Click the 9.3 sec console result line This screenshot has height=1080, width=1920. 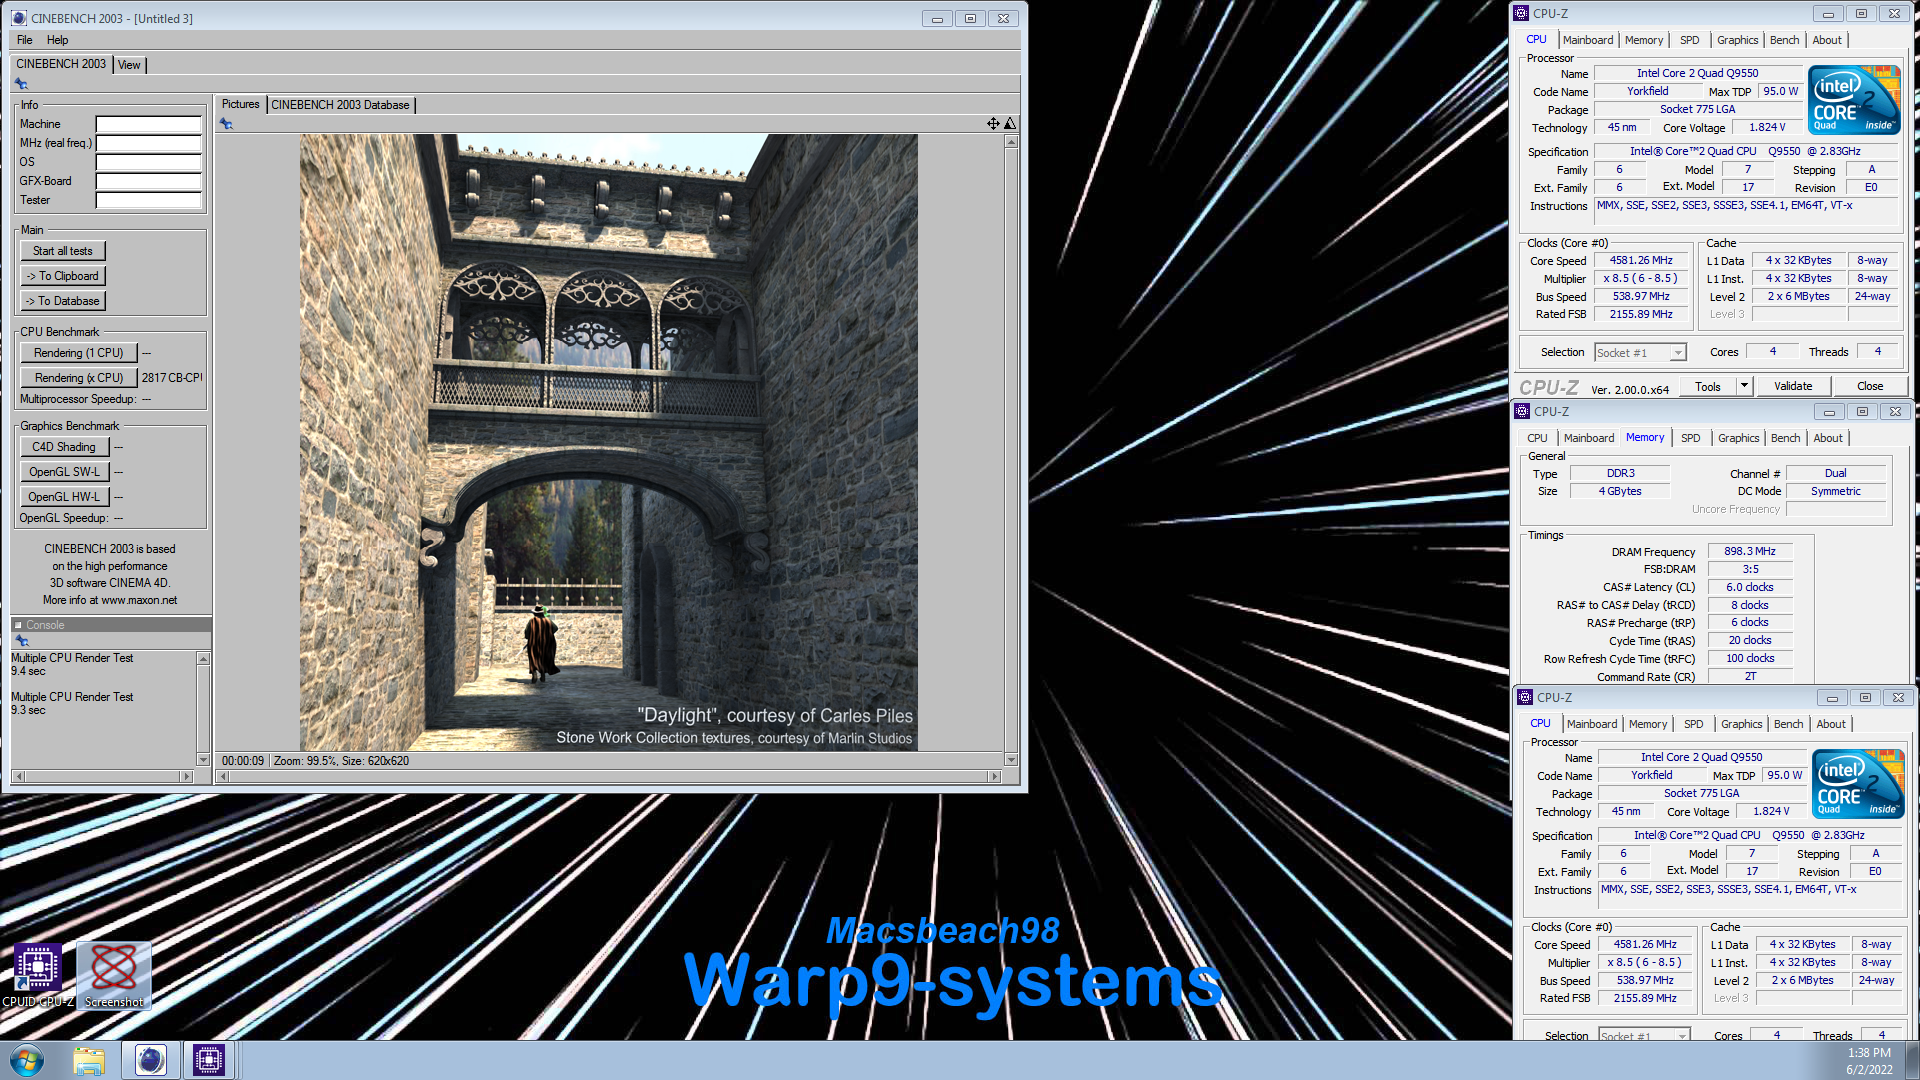point(28,710)
